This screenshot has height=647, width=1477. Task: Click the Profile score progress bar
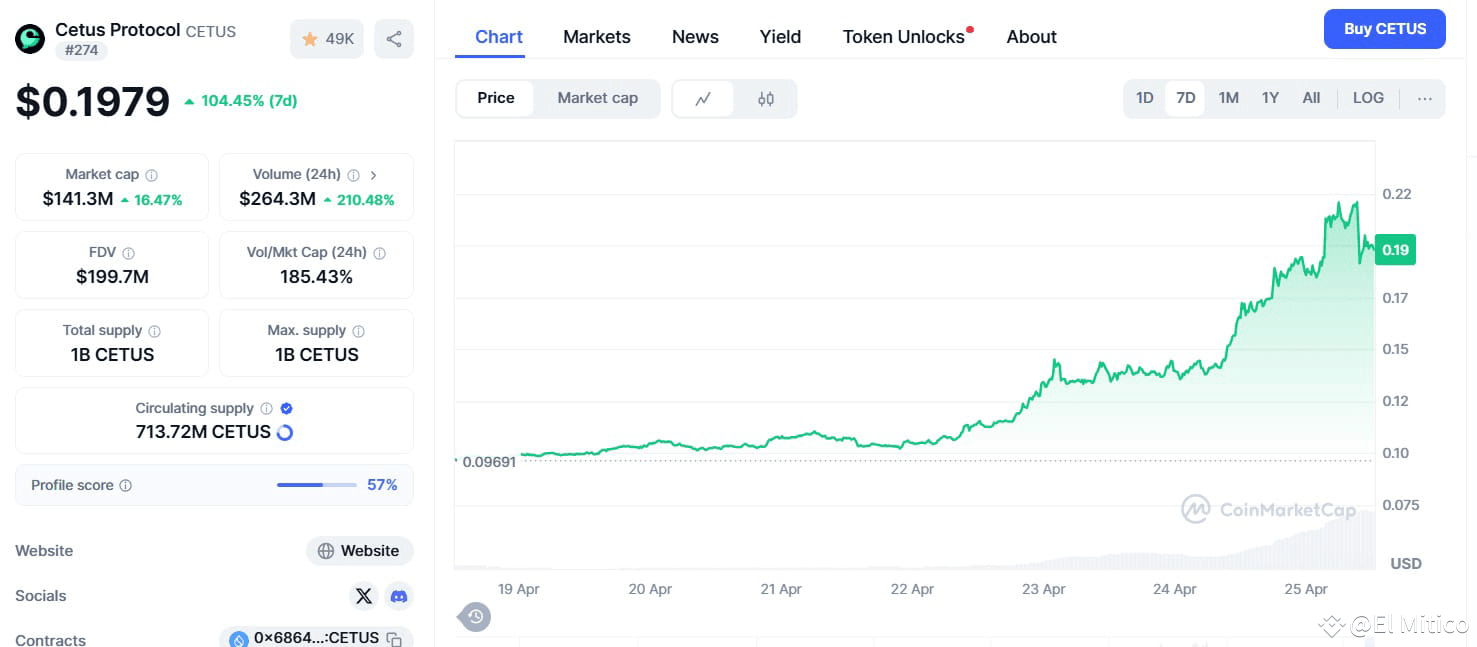pyautogui.click(x=317, y=485)
